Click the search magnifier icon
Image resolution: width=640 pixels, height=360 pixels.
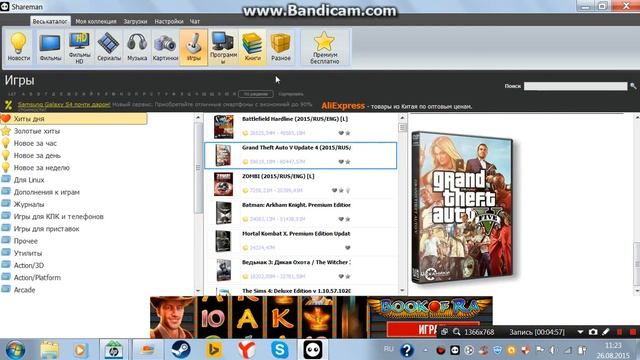click(x=633, y=86)
